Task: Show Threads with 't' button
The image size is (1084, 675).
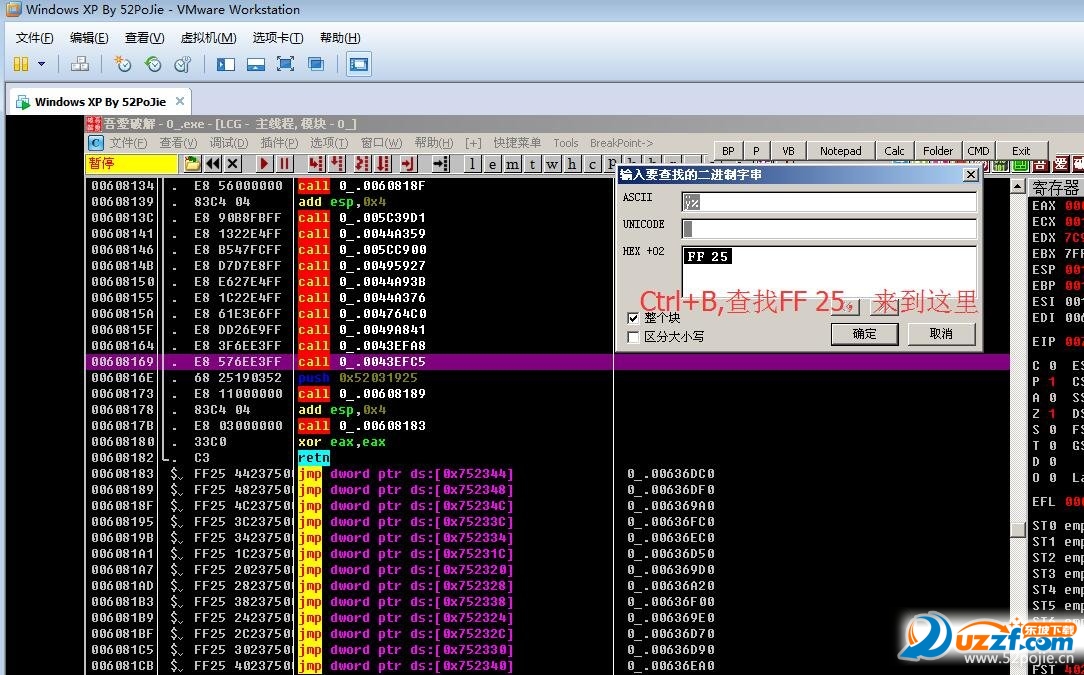Action: pyautogui.click(x=532, y=165)
